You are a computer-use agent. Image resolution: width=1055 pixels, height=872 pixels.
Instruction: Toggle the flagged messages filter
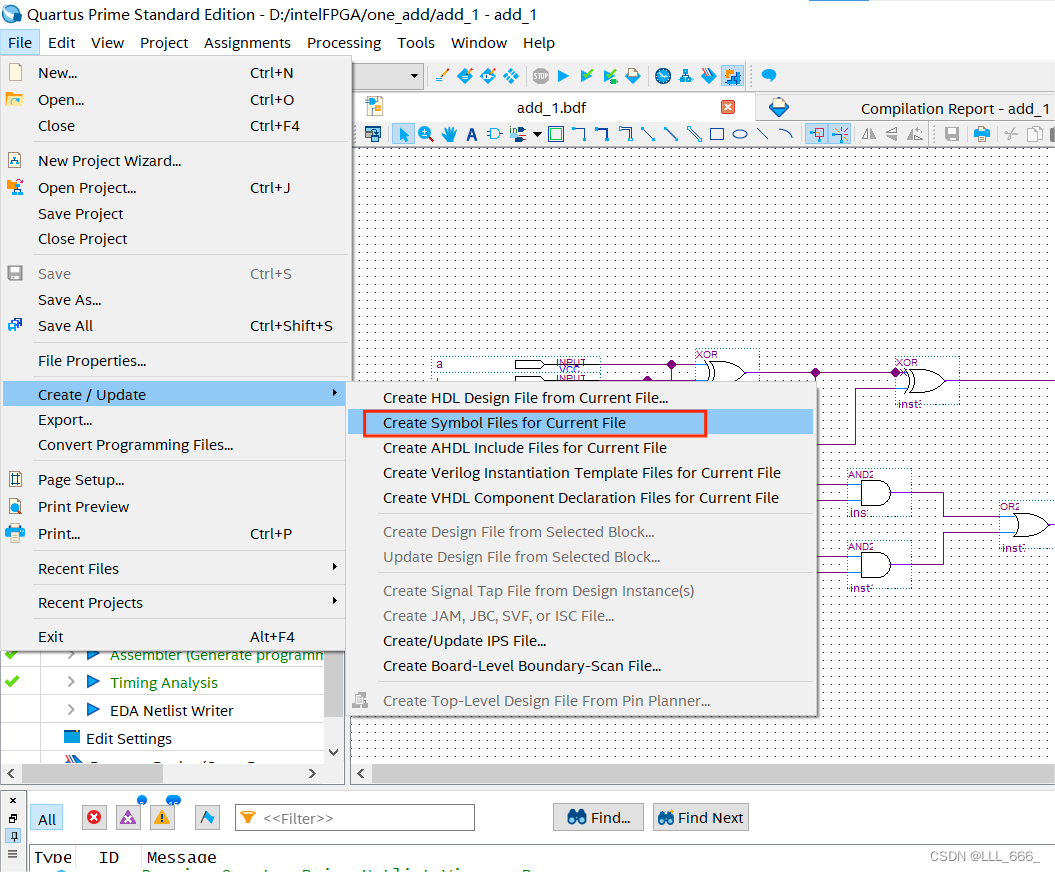(x=207, y=818)
